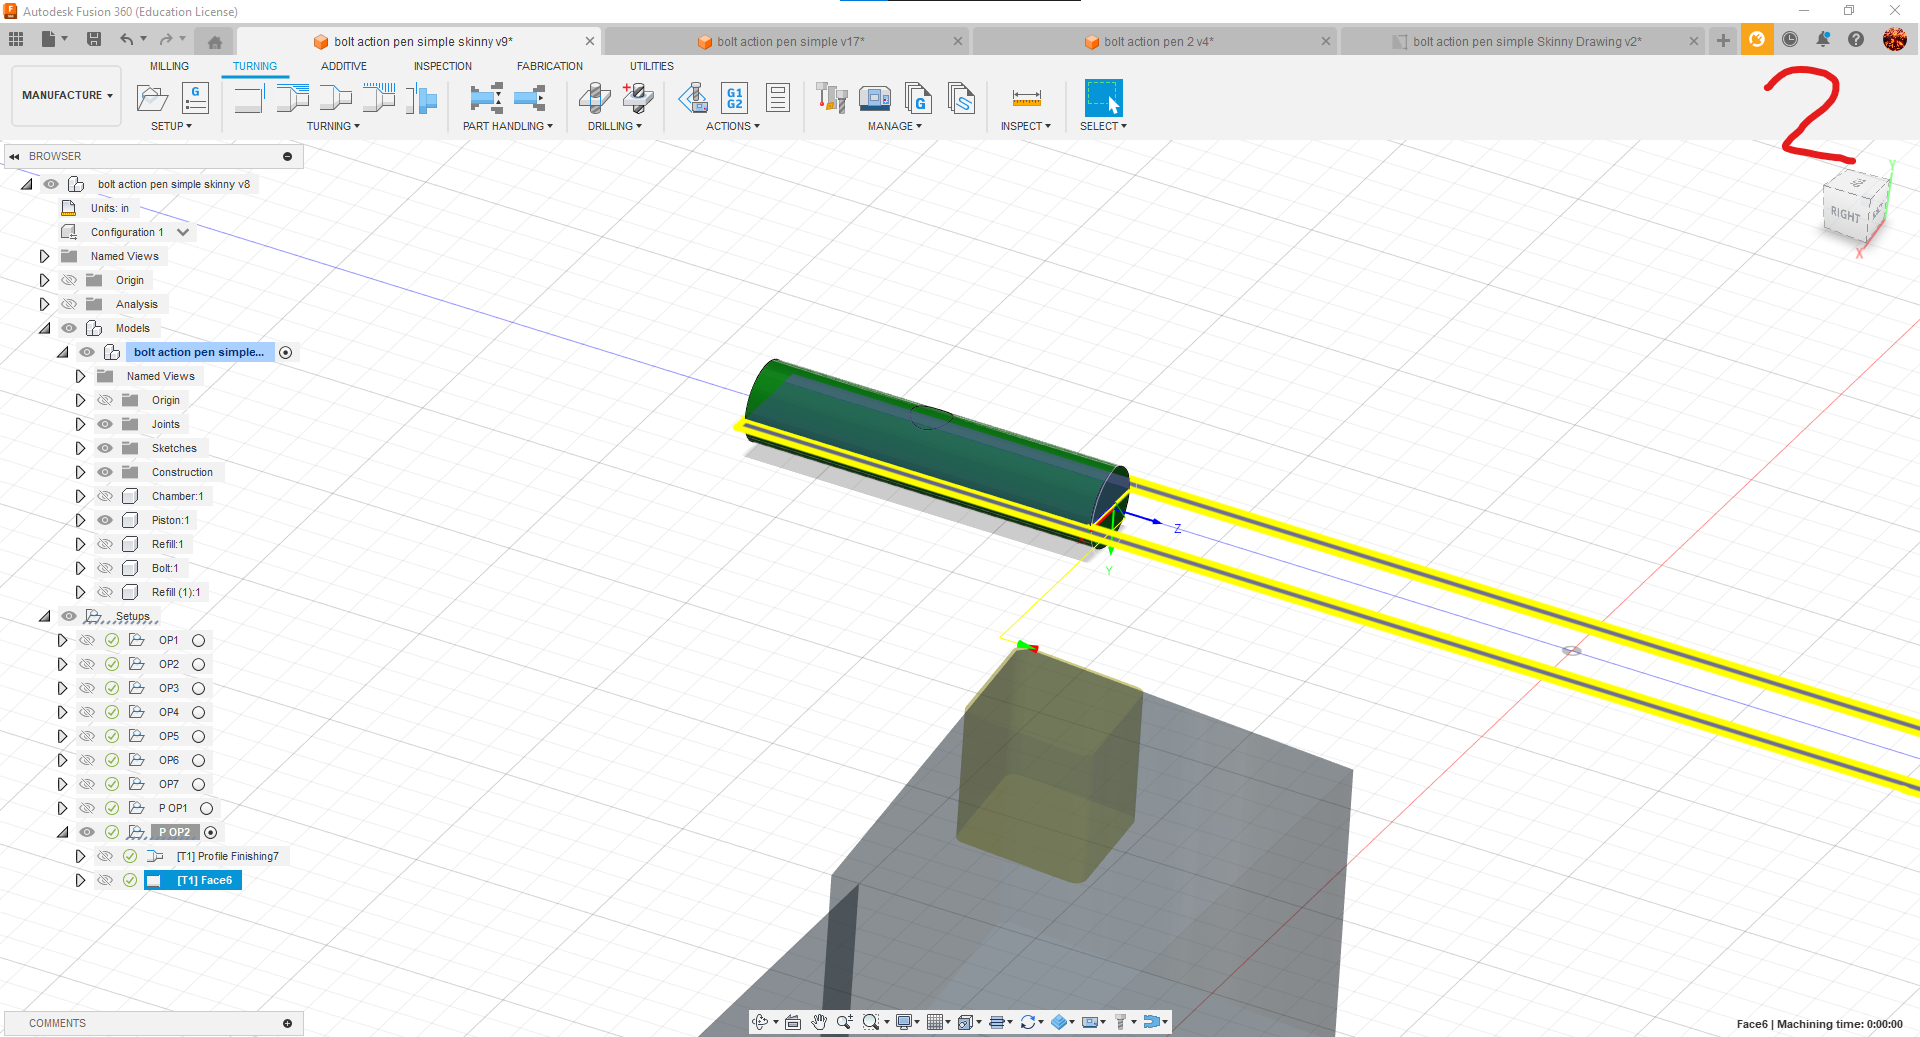Activate the Select tool icon
The image size is (1920, 1037).
click(1103, 98)
